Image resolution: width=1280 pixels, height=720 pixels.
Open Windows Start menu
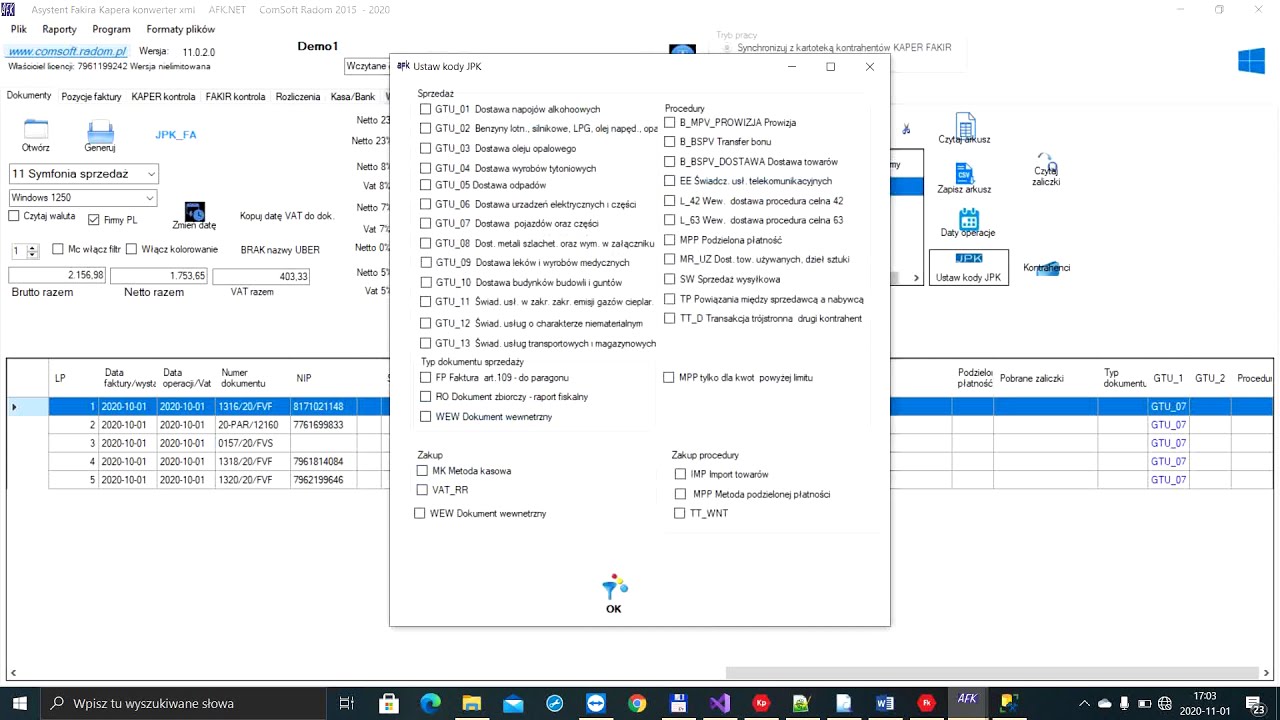[20, 703]
